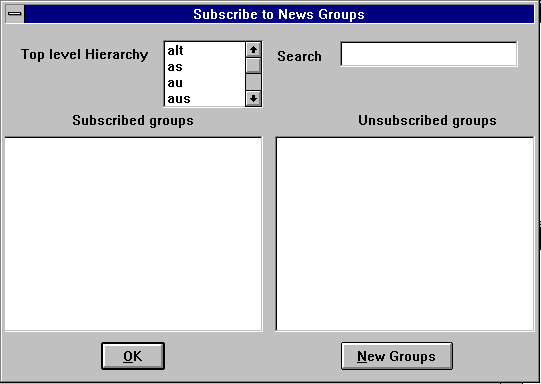The width and height of the screenshot is (541, 384).
Task: Select the 'au' hierarchy entry
Action: tap(205, 83)
